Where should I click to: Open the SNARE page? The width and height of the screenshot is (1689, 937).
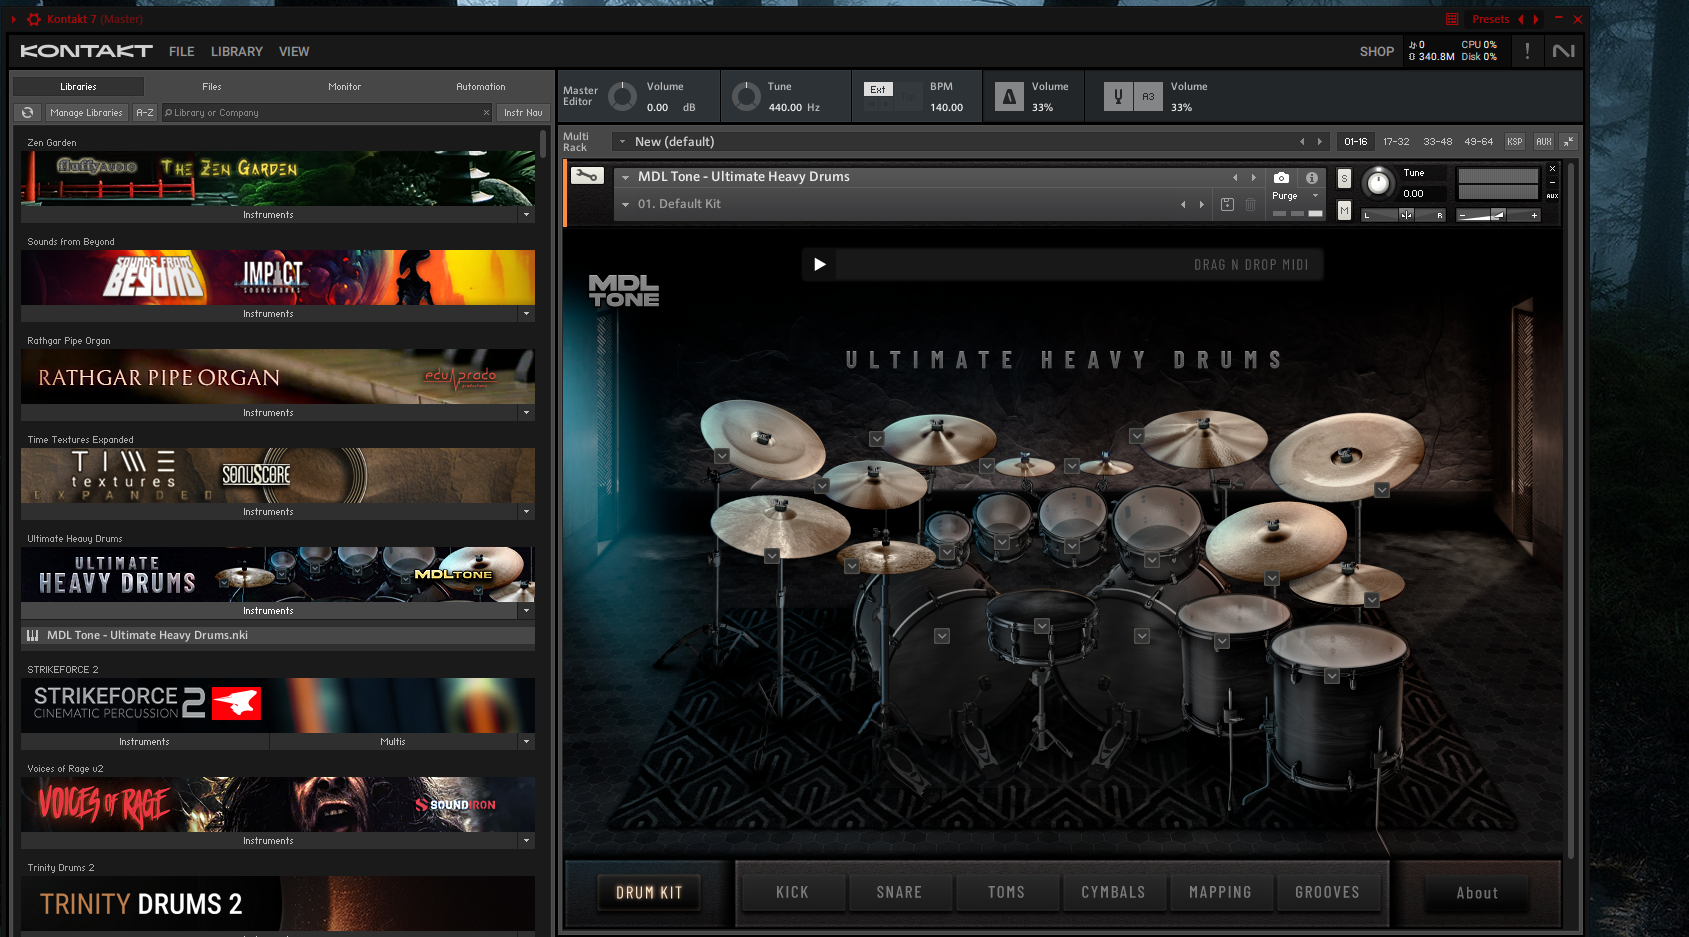click(899, 892)
